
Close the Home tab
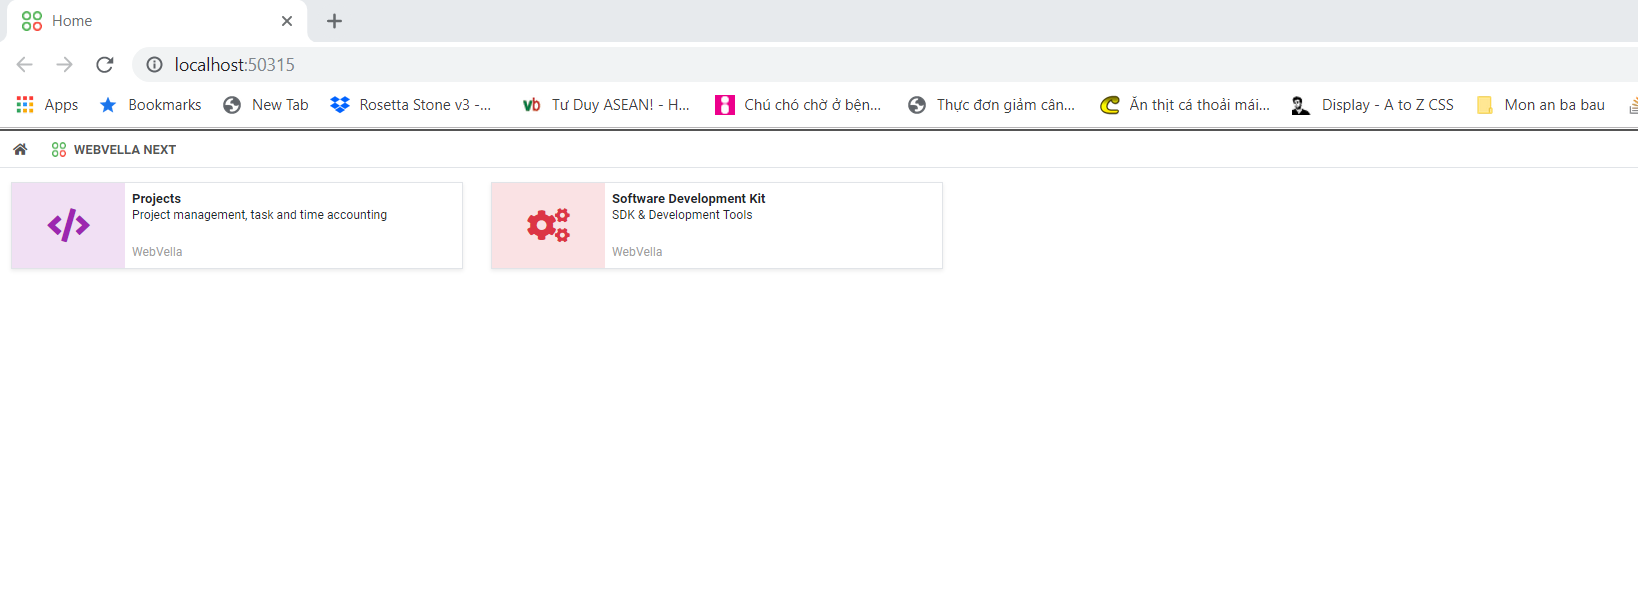click(x=287, y=21)
